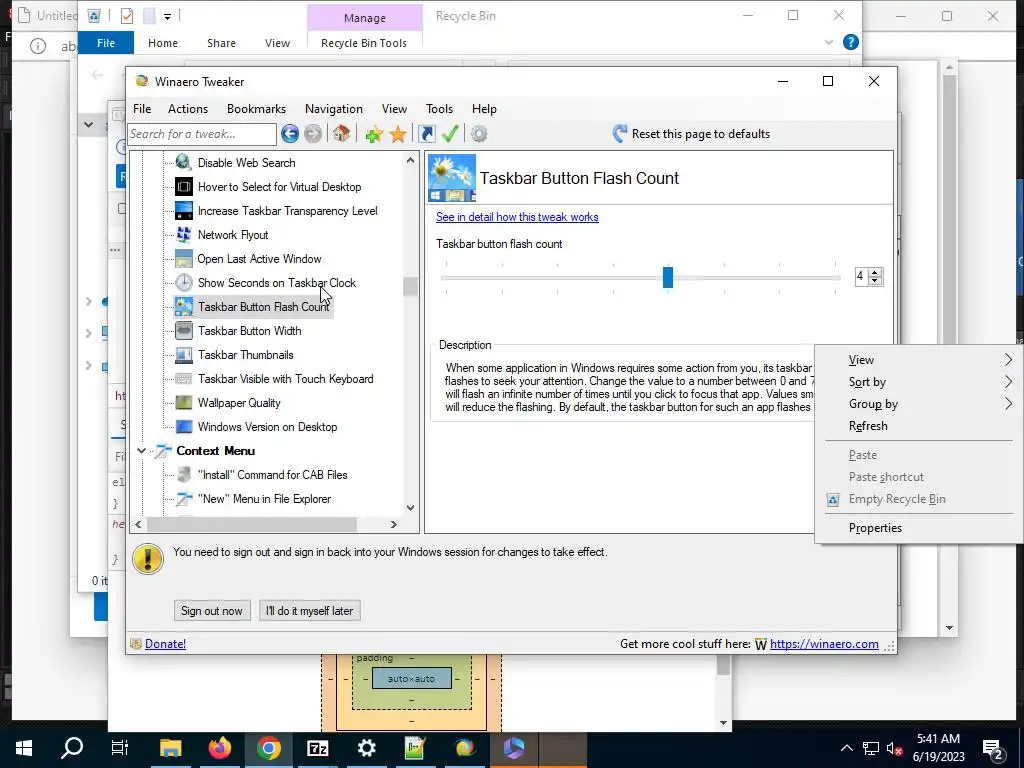Show hidden tray icons chevron

[x=846, y=748]
